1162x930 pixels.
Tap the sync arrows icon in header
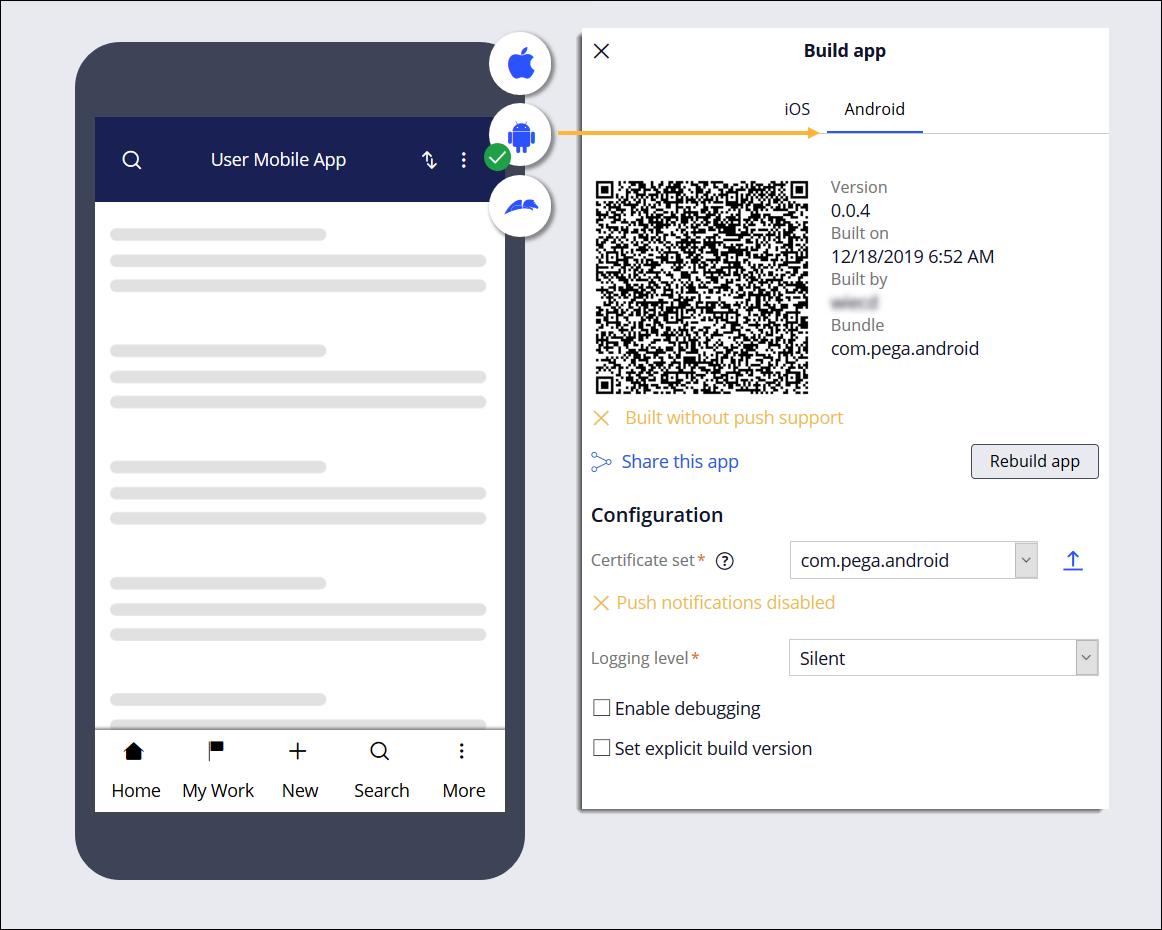point(429,160)
